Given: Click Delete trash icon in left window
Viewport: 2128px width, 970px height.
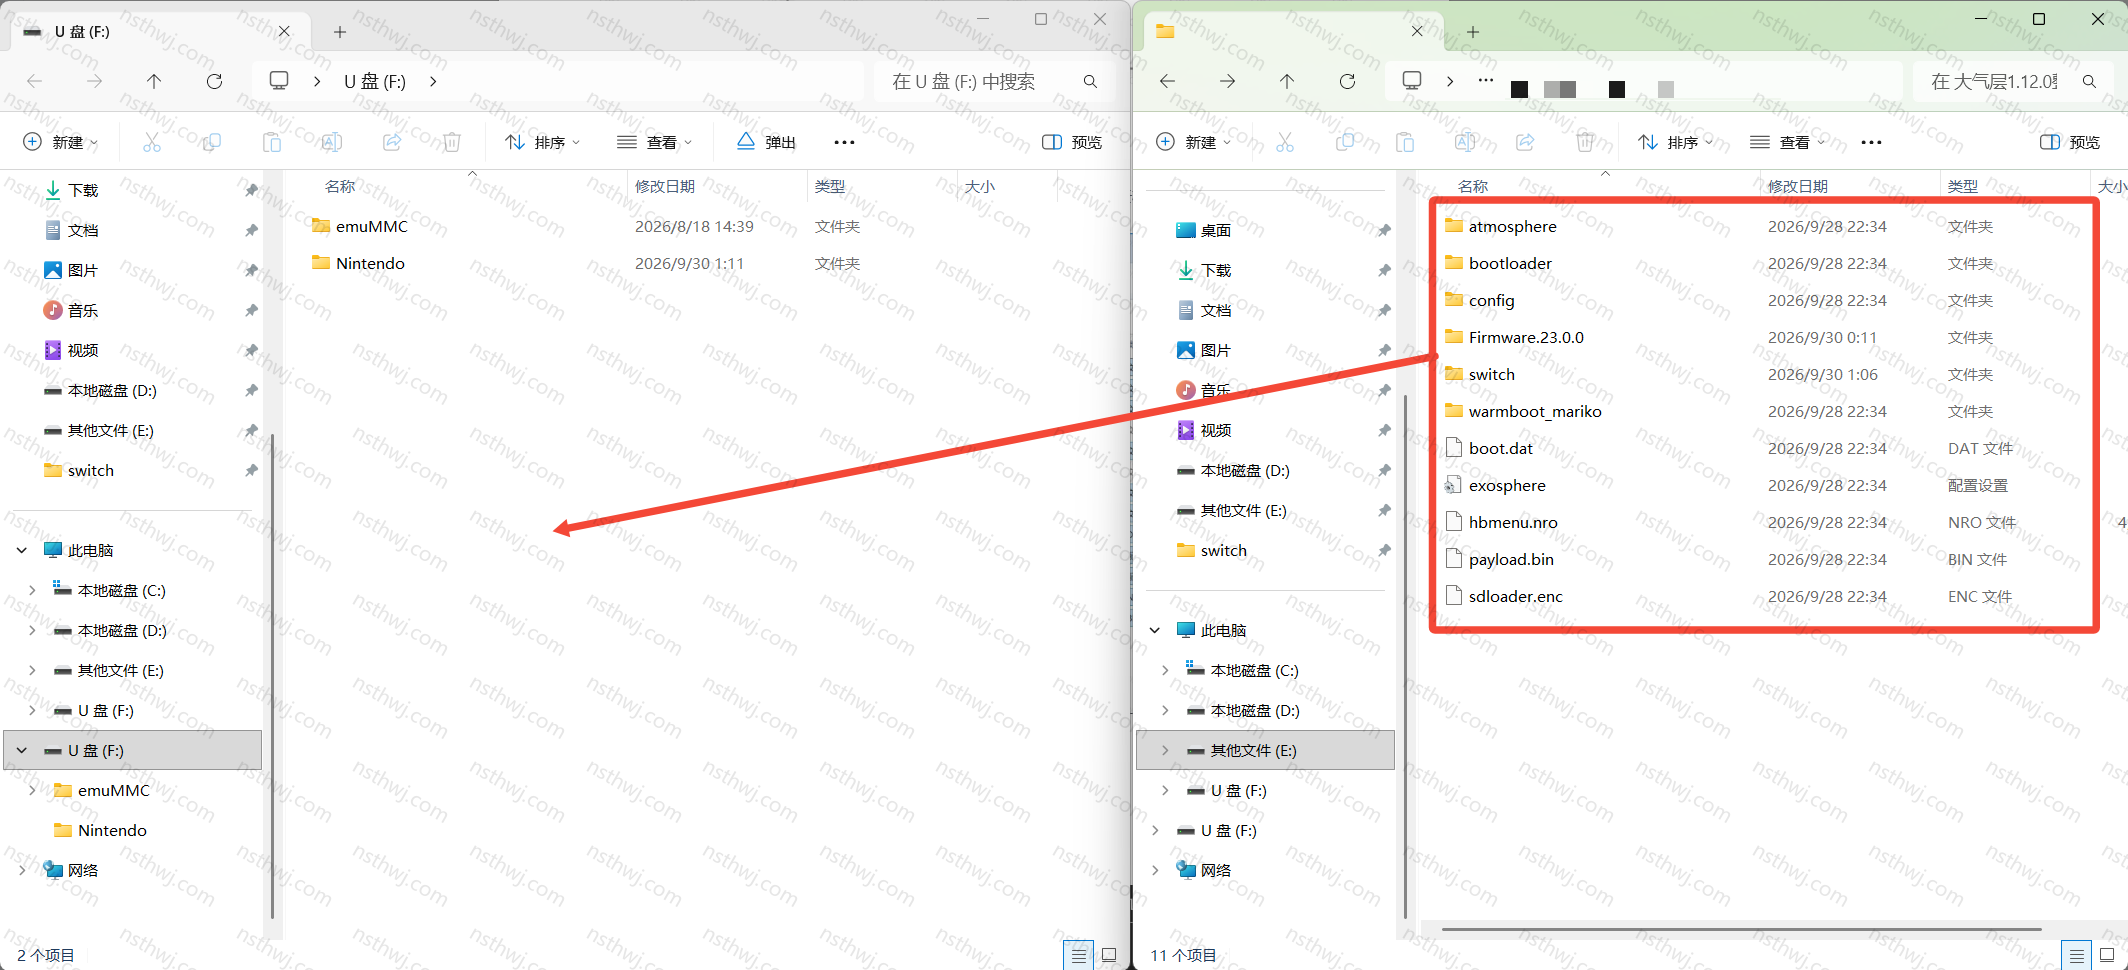Looking at the screenshot, I should [452, 142].
